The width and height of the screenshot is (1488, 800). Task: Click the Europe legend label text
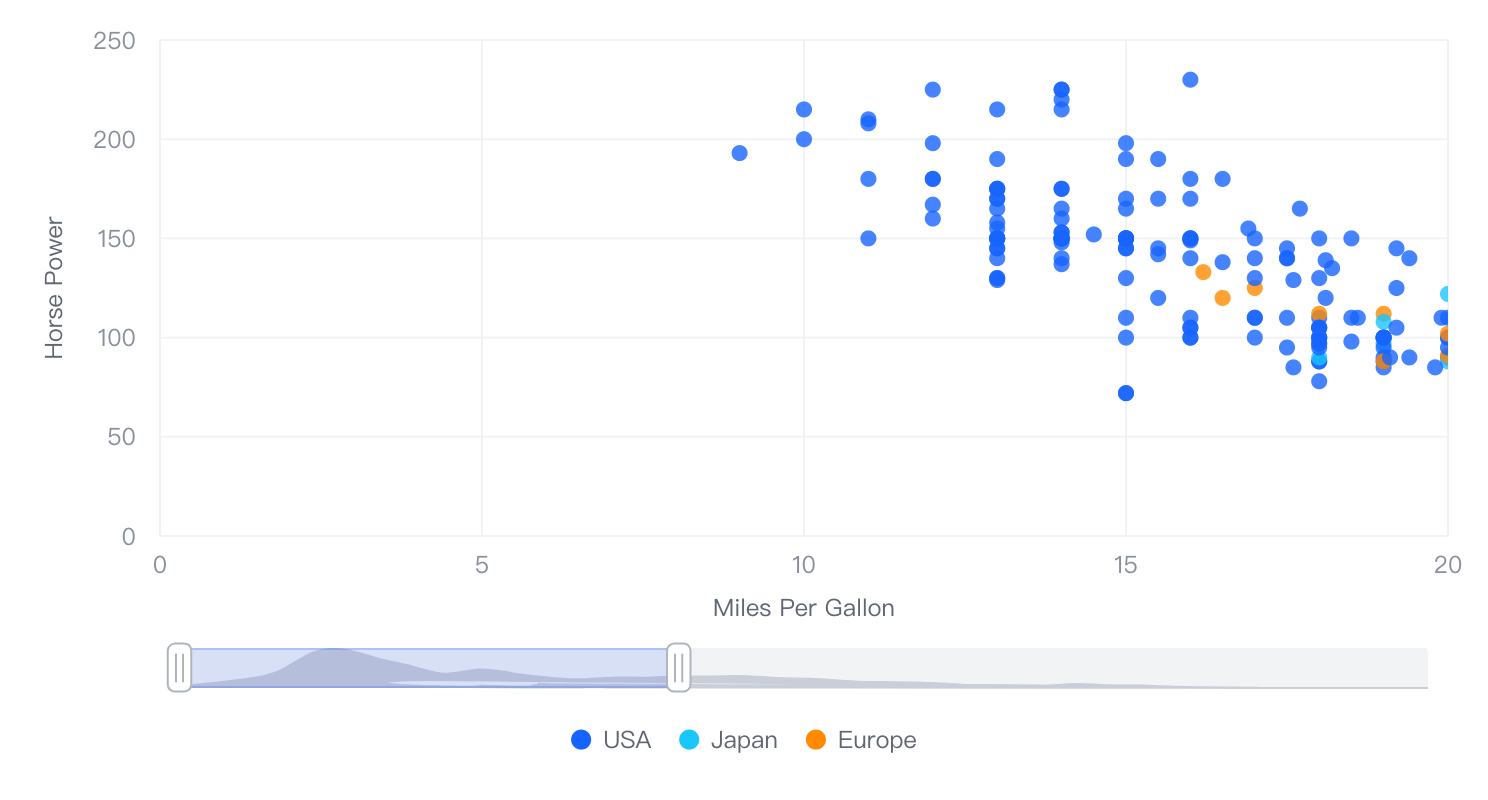877,740
